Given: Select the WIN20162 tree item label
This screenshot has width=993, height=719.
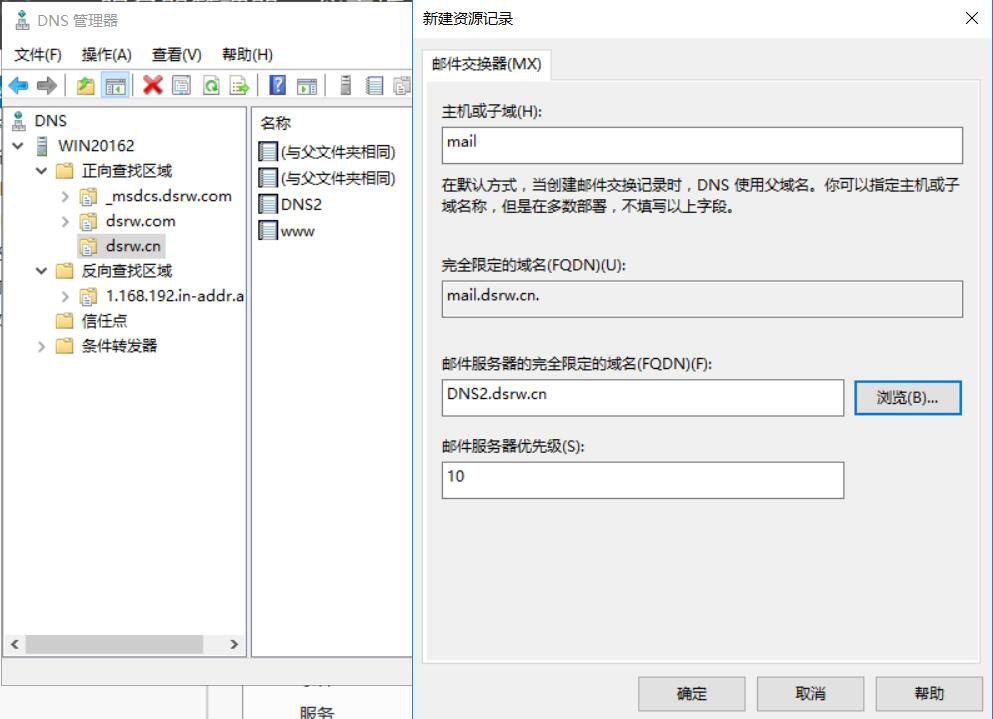Looking at the screenshot, I should click(x=96, y=146).
